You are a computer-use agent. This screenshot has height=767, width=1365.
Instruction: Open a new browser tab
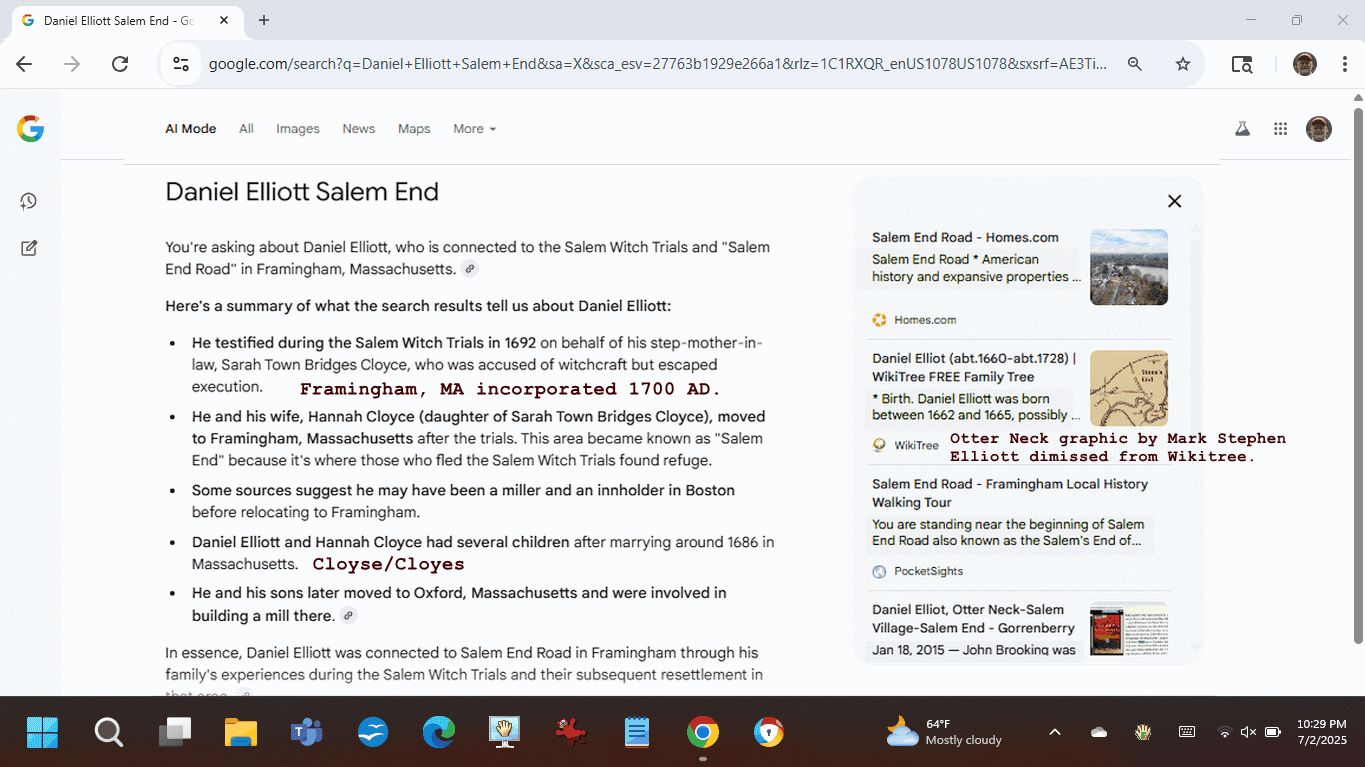pyautogui.click(x=264, y=20)
